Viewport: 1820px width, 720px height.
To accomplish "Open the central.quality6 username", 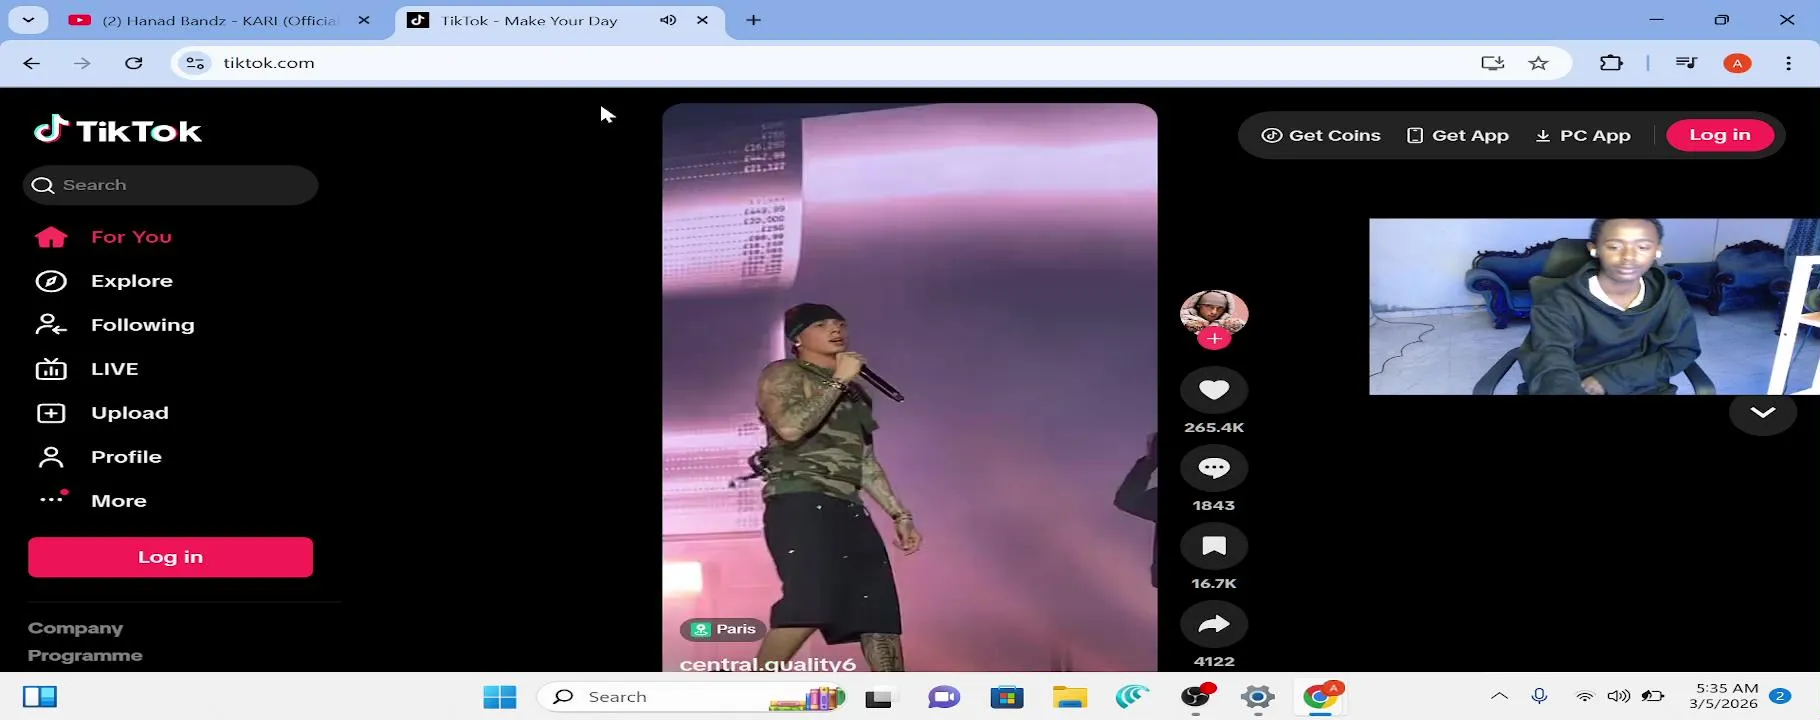I will [768, 663].
